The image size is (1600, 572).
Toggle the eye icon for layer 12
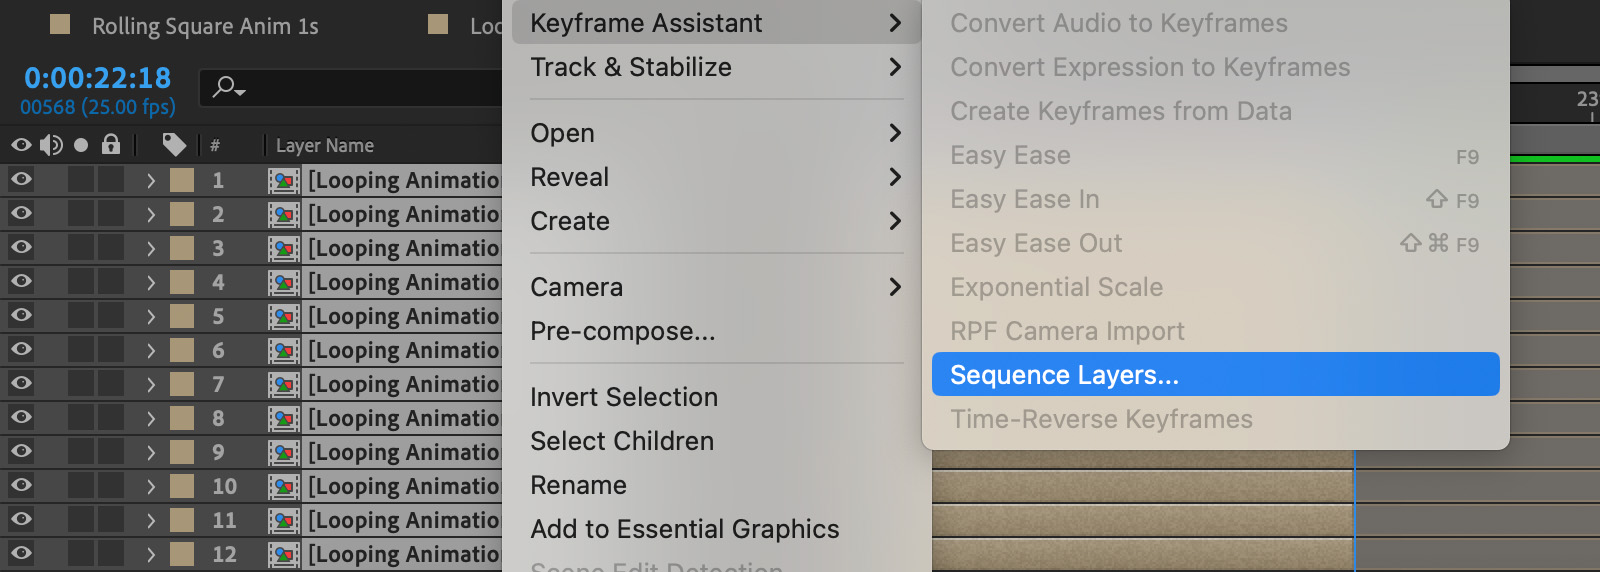(x=21, y=553)
